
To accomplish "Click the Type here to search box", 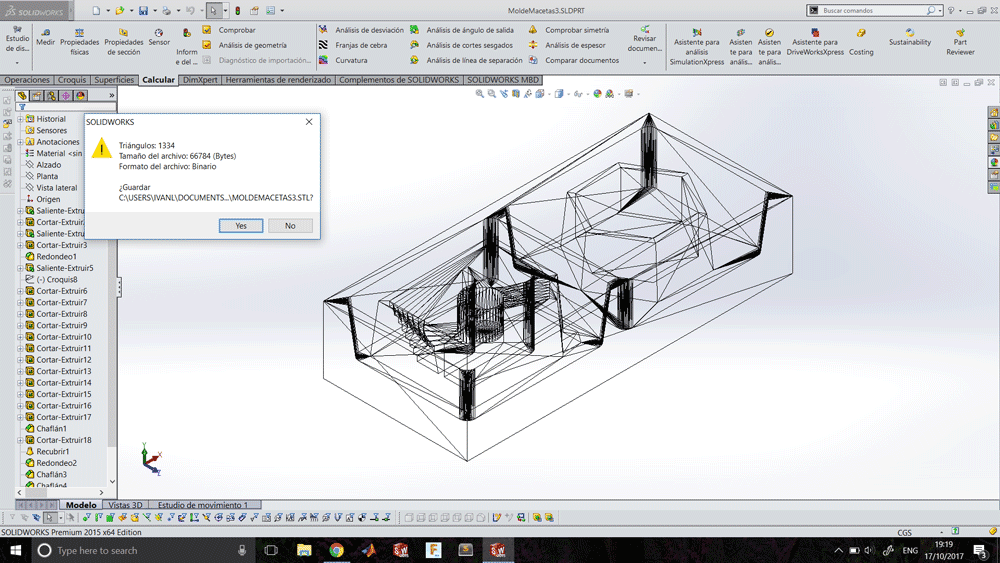I will 143,550.
